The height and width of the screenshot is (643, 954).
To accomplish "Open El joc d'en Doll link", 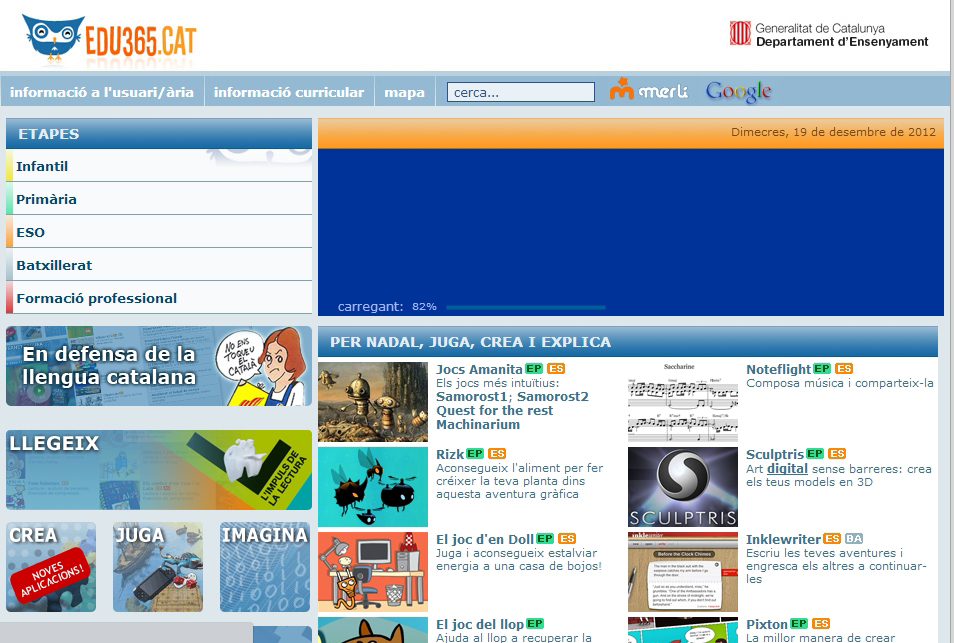I will click(485, 540).
